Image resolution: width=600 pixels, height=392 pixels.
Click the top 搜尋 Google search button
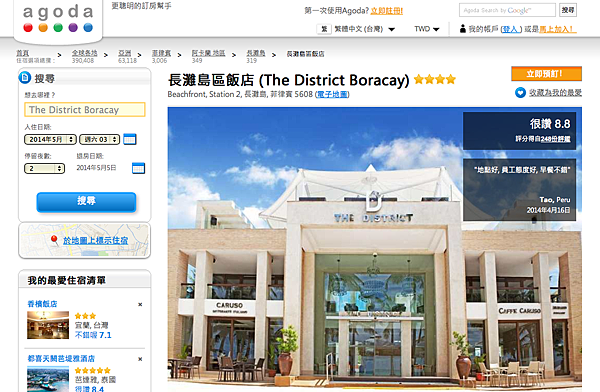568,10
